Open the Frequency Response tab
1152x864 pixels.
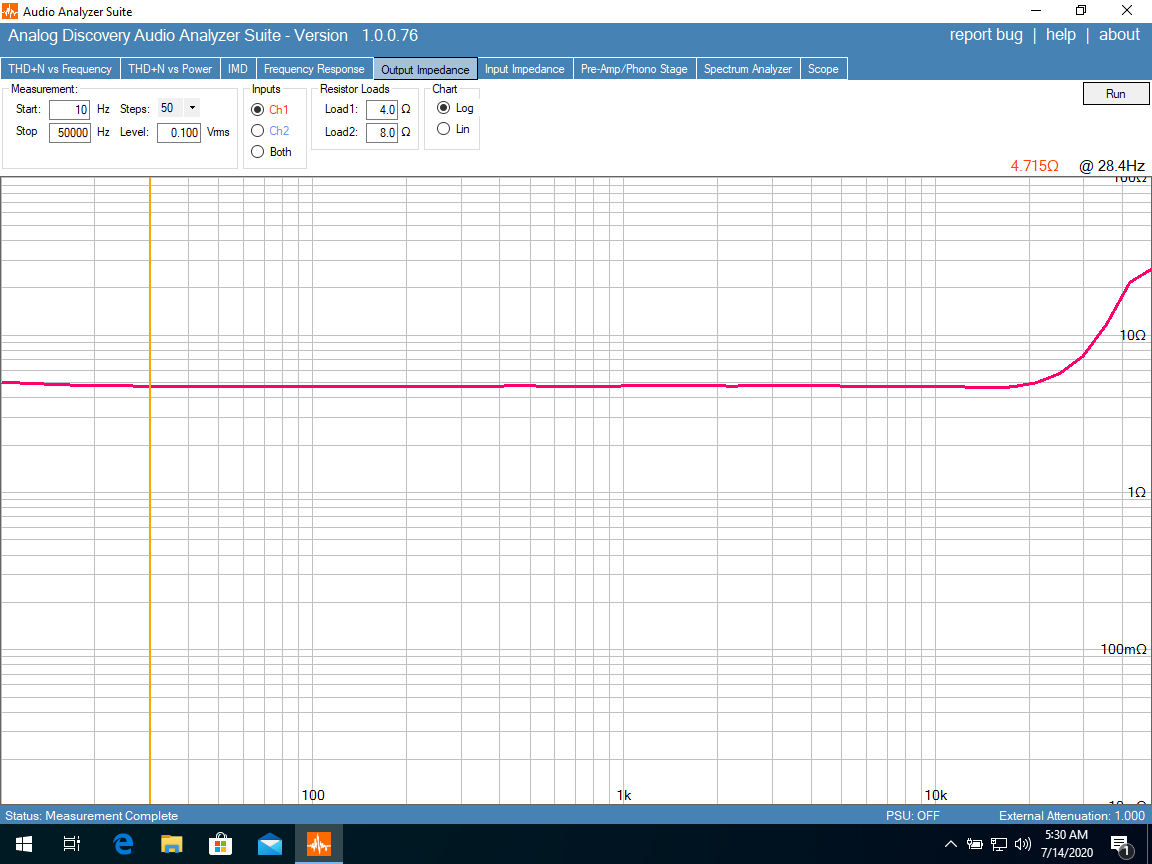314,69
